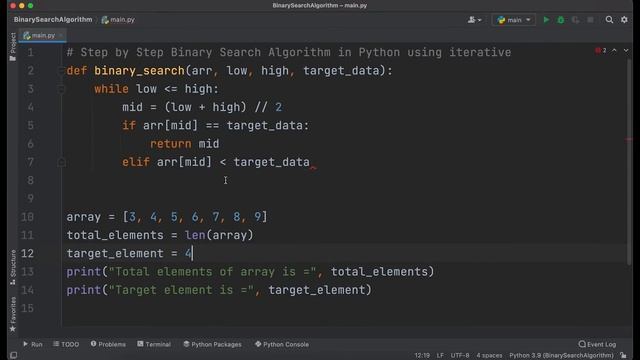Close the main.py editor tab

61,36
